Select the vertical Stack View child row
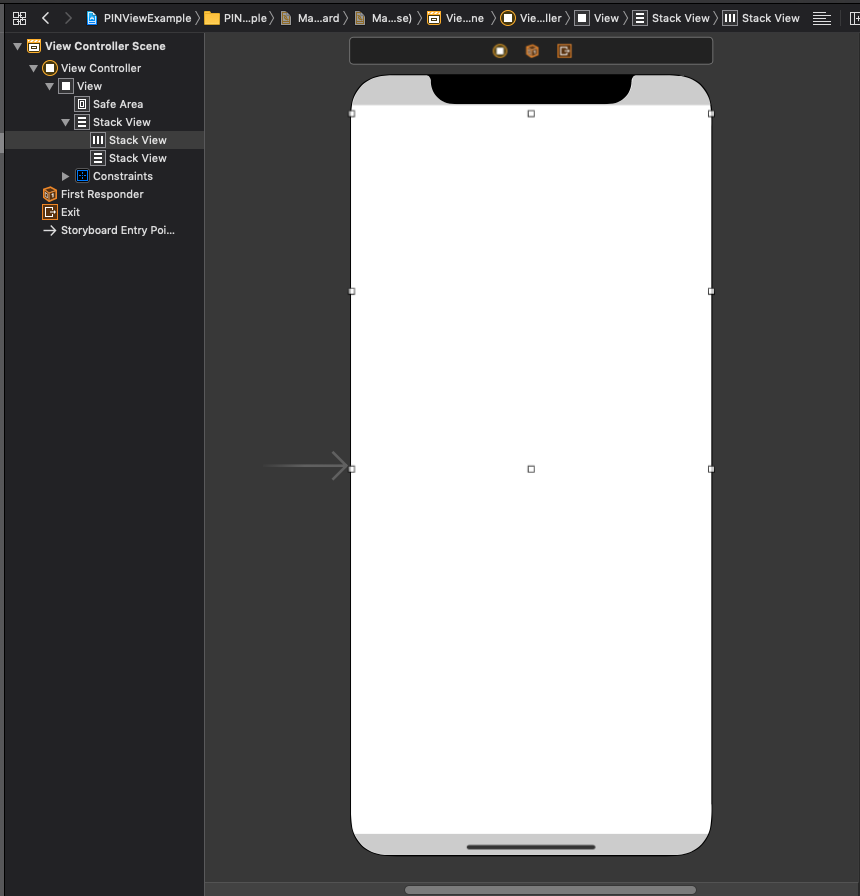Image resolution: width=860 pixels, height=896 pixels. 105,158
